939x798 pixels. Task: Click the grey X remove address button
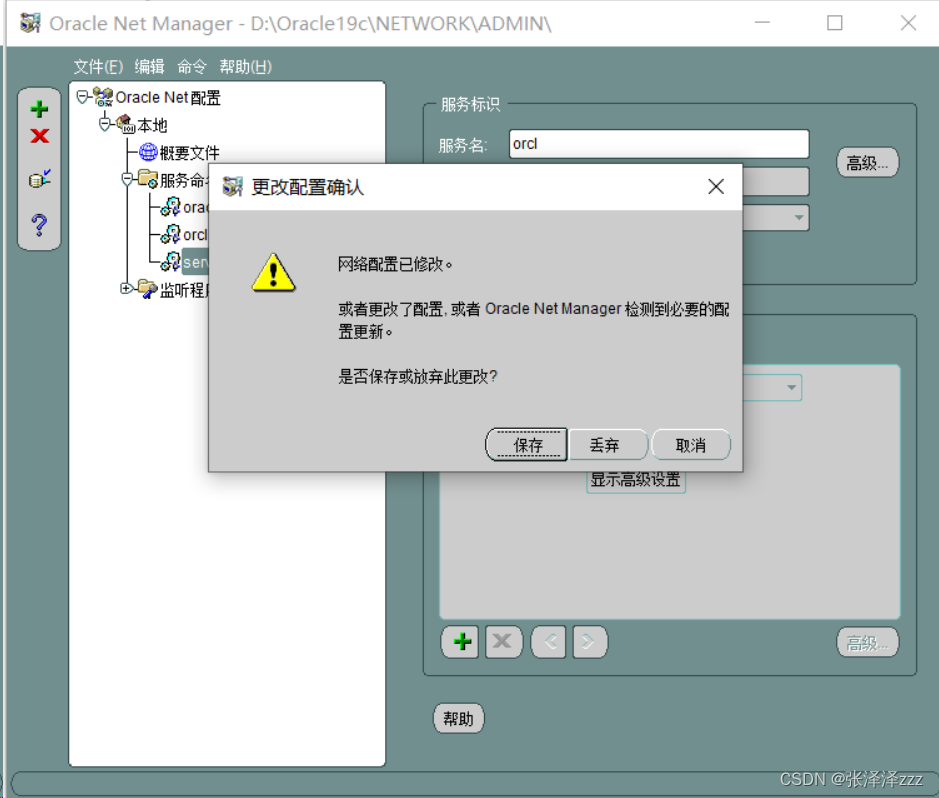pos(503,642)
